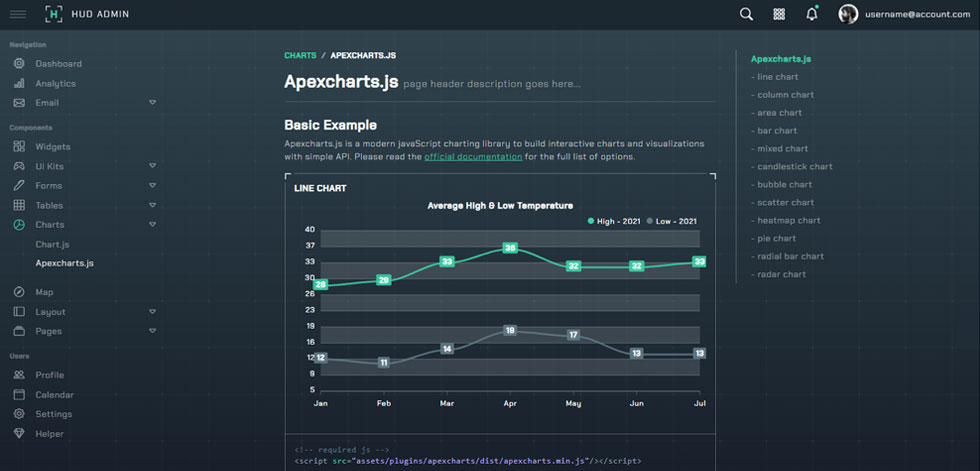Click the CHARTS breadcrumb link
Screen dimensions: 980x471
[x=300, y=56]
